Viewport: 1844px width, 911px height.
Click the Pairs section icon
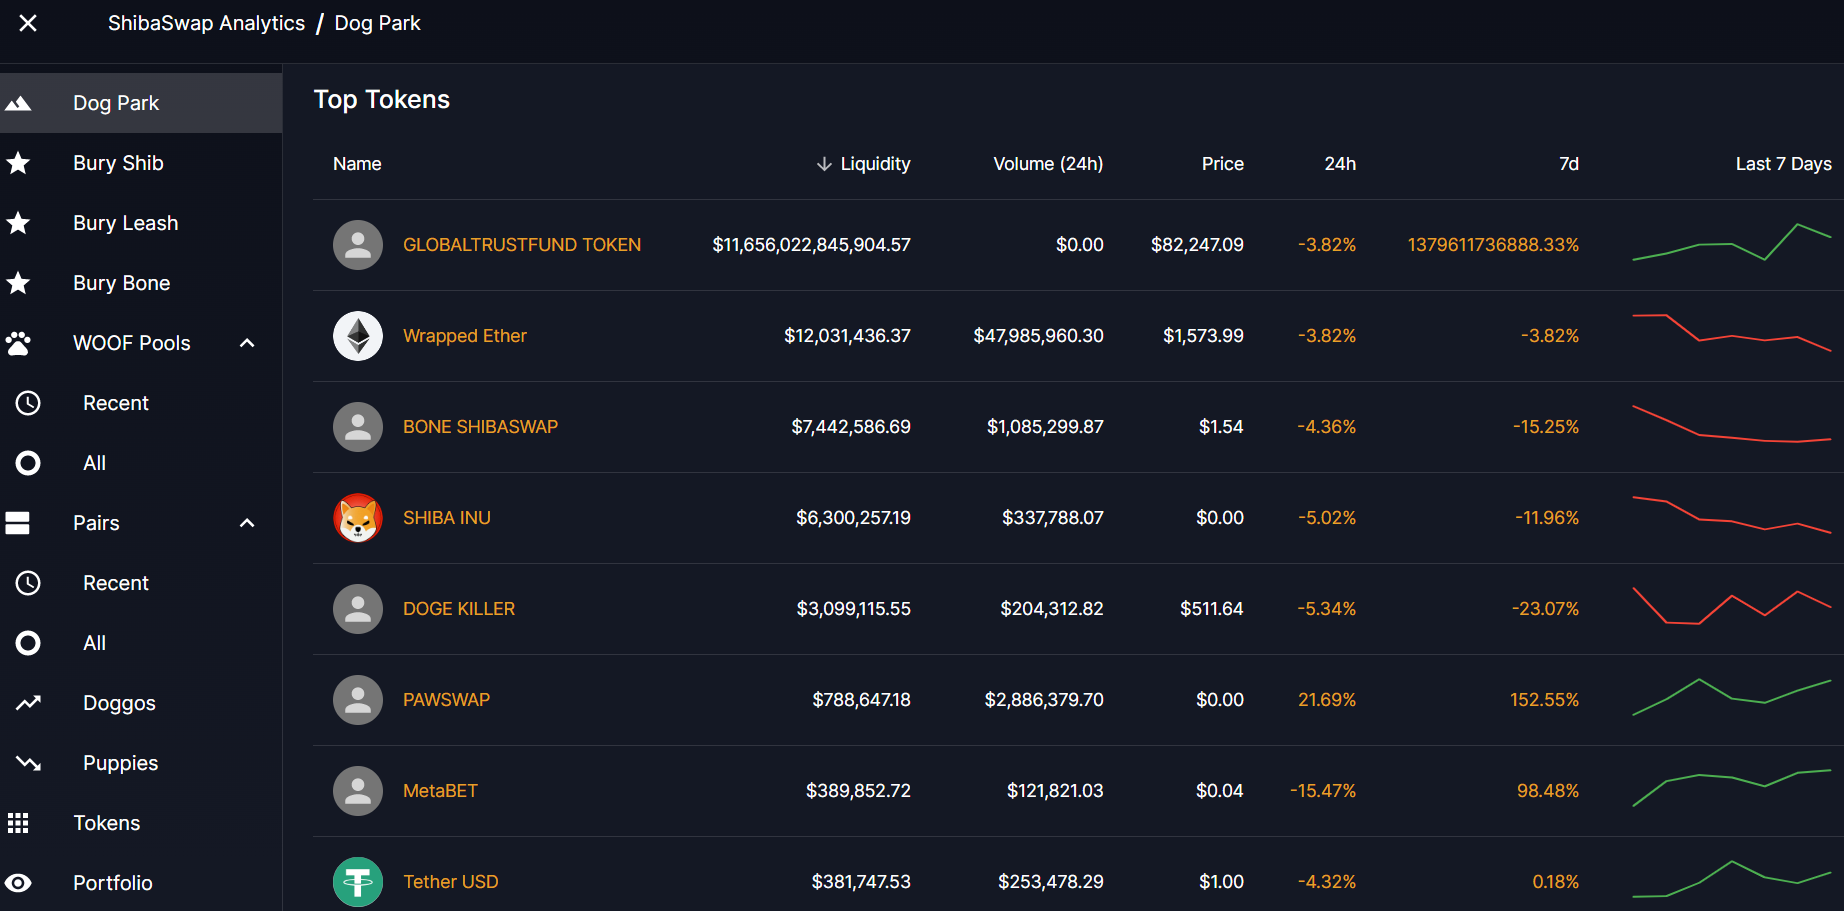(18, 523)
